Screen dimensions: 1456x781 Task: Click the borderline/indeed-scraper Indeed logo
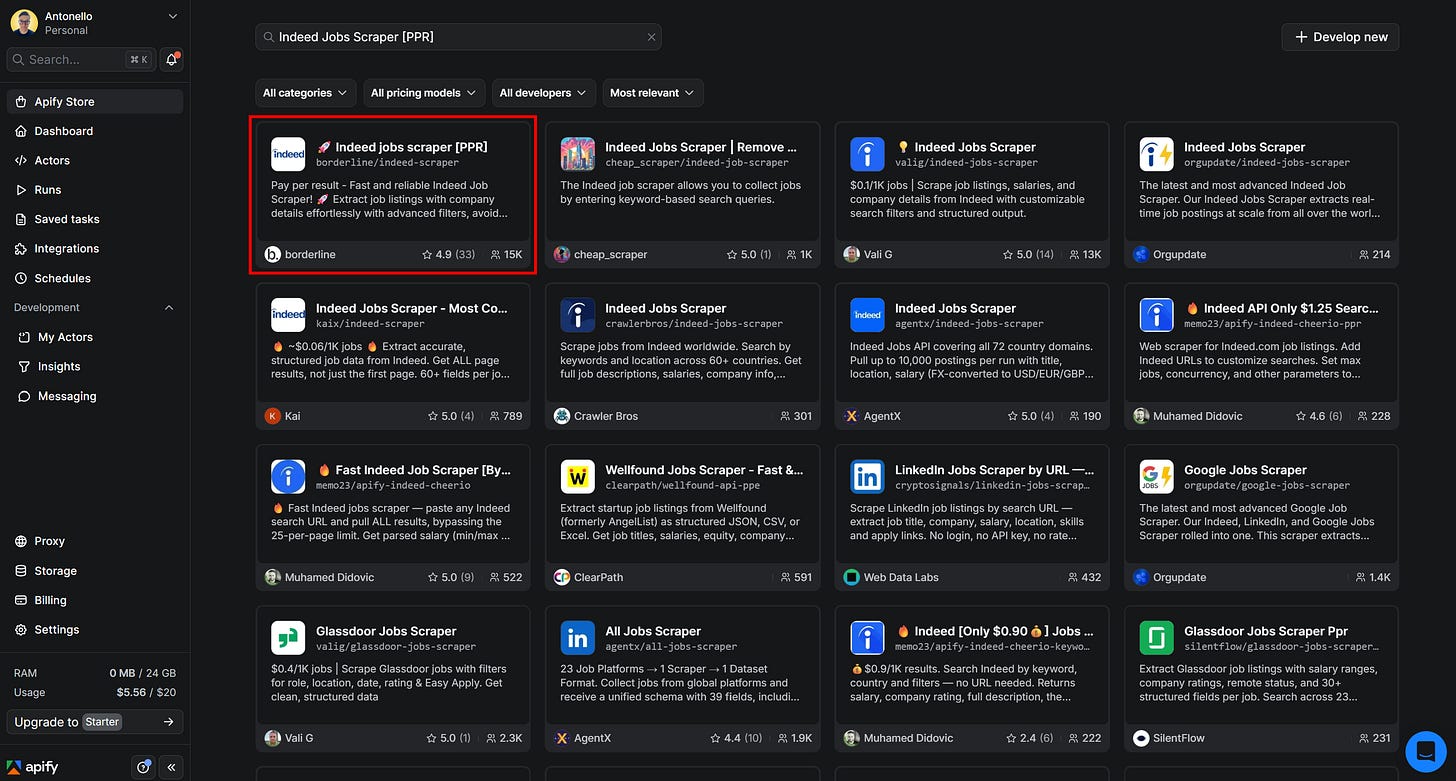click(x=288, y=154)
